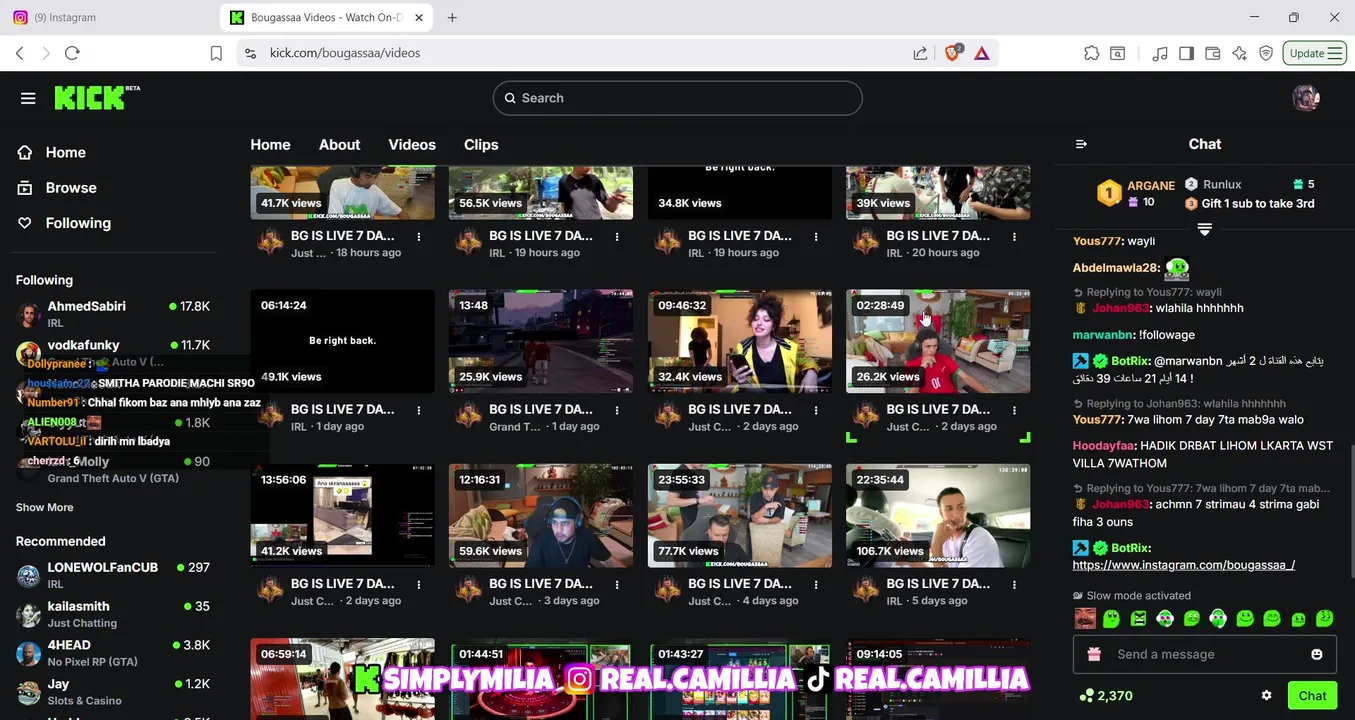This screenshot has height=720, width=1355.
Task: Open options for 5 days ago IRL video
Action: (x=1014, y=584)
